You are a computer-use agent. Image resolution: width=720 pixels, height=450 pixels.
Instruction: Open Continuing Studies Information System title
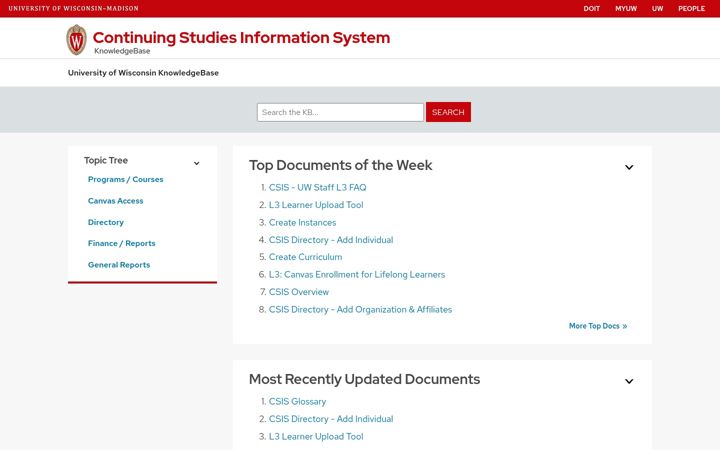click(x=242, y=37)
